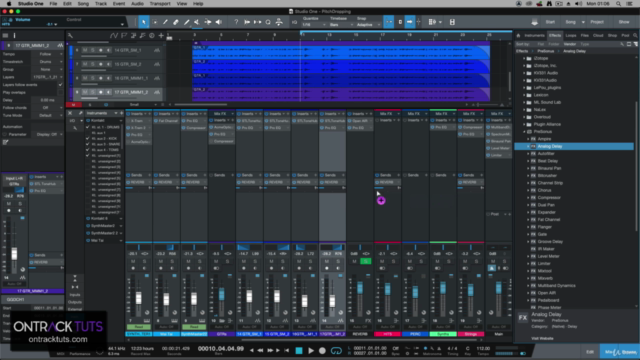Select the Eraser tool
The image size is (640, 360).
[176, 22]
